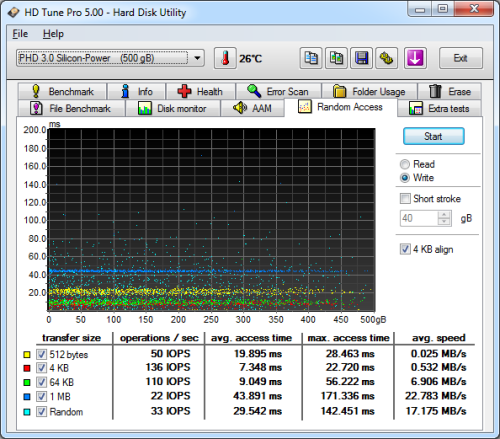This screenshot has width=500, height=439.
Task: Uncheck the 4 KB align checkbox
Action: pyautogui.click(x=405, y=249)
